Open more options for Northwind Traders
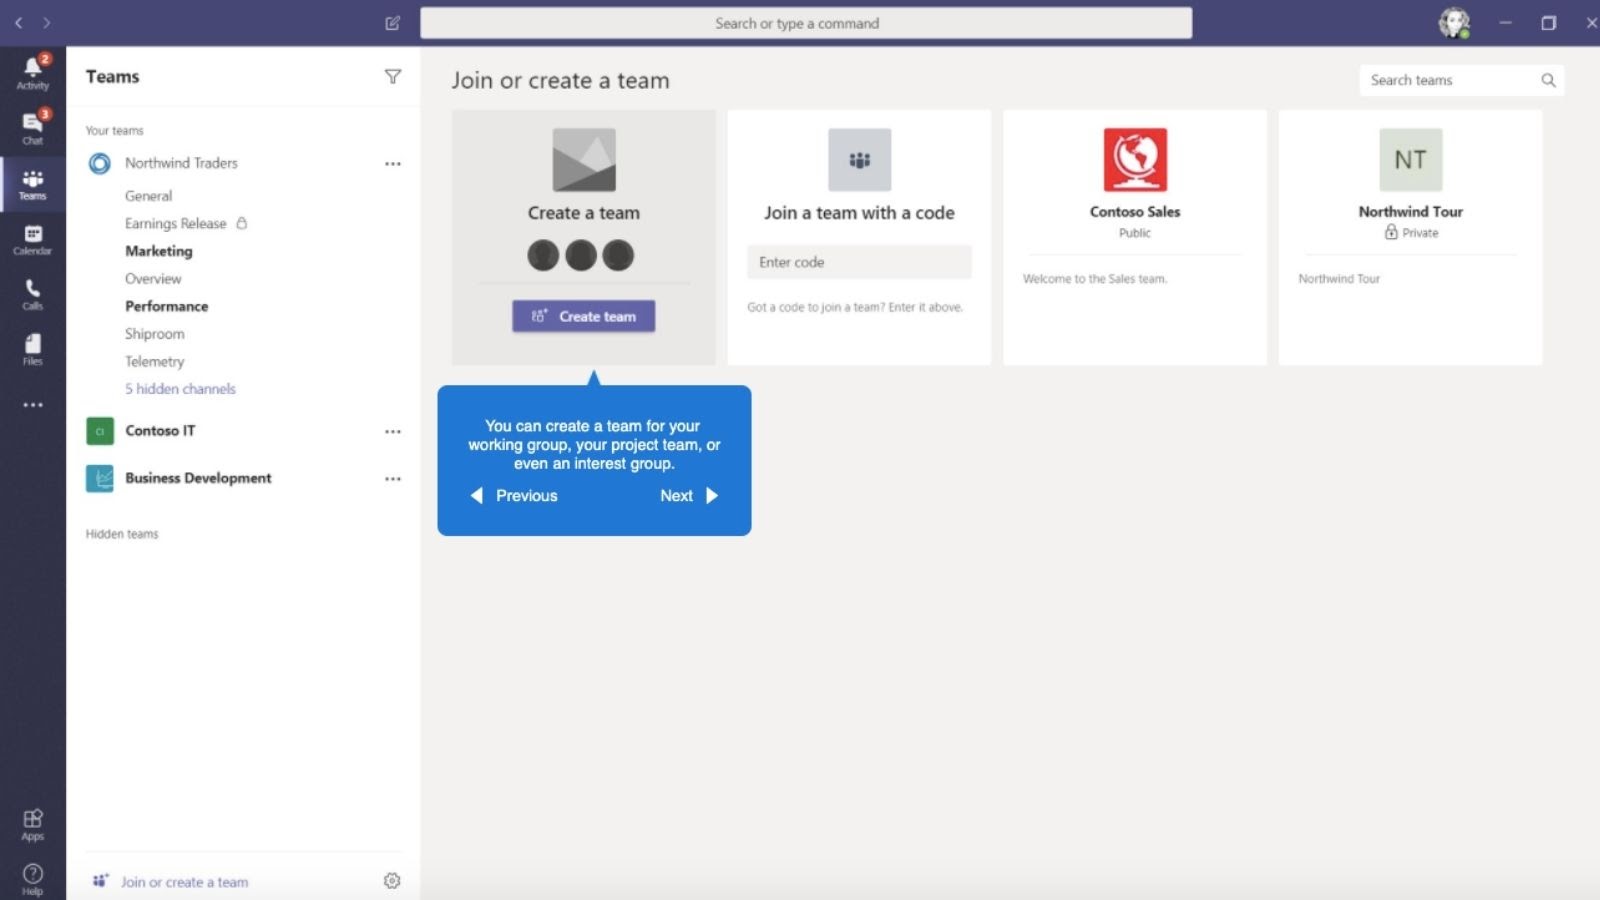1600x900 pixels. [393, 164]
